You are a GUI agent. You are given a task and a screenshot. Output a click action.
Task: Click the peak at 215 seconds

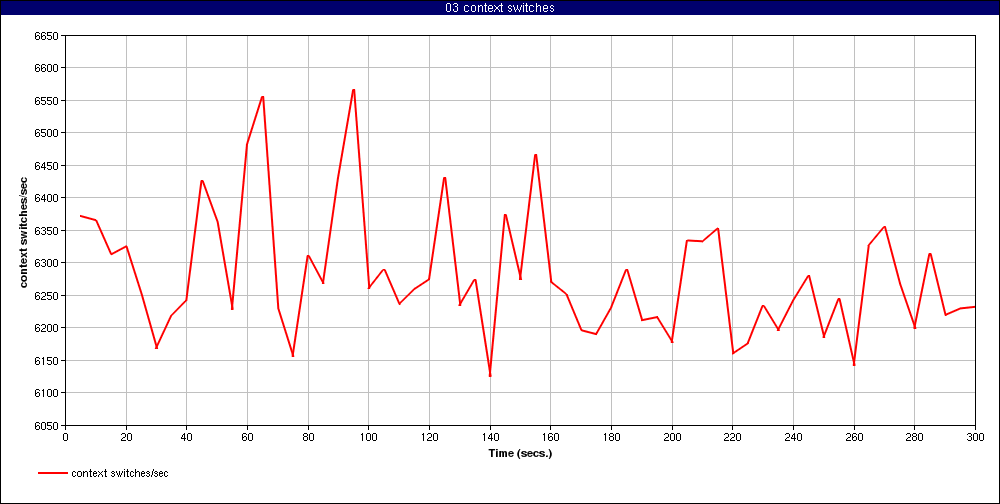tap(717, 229)
